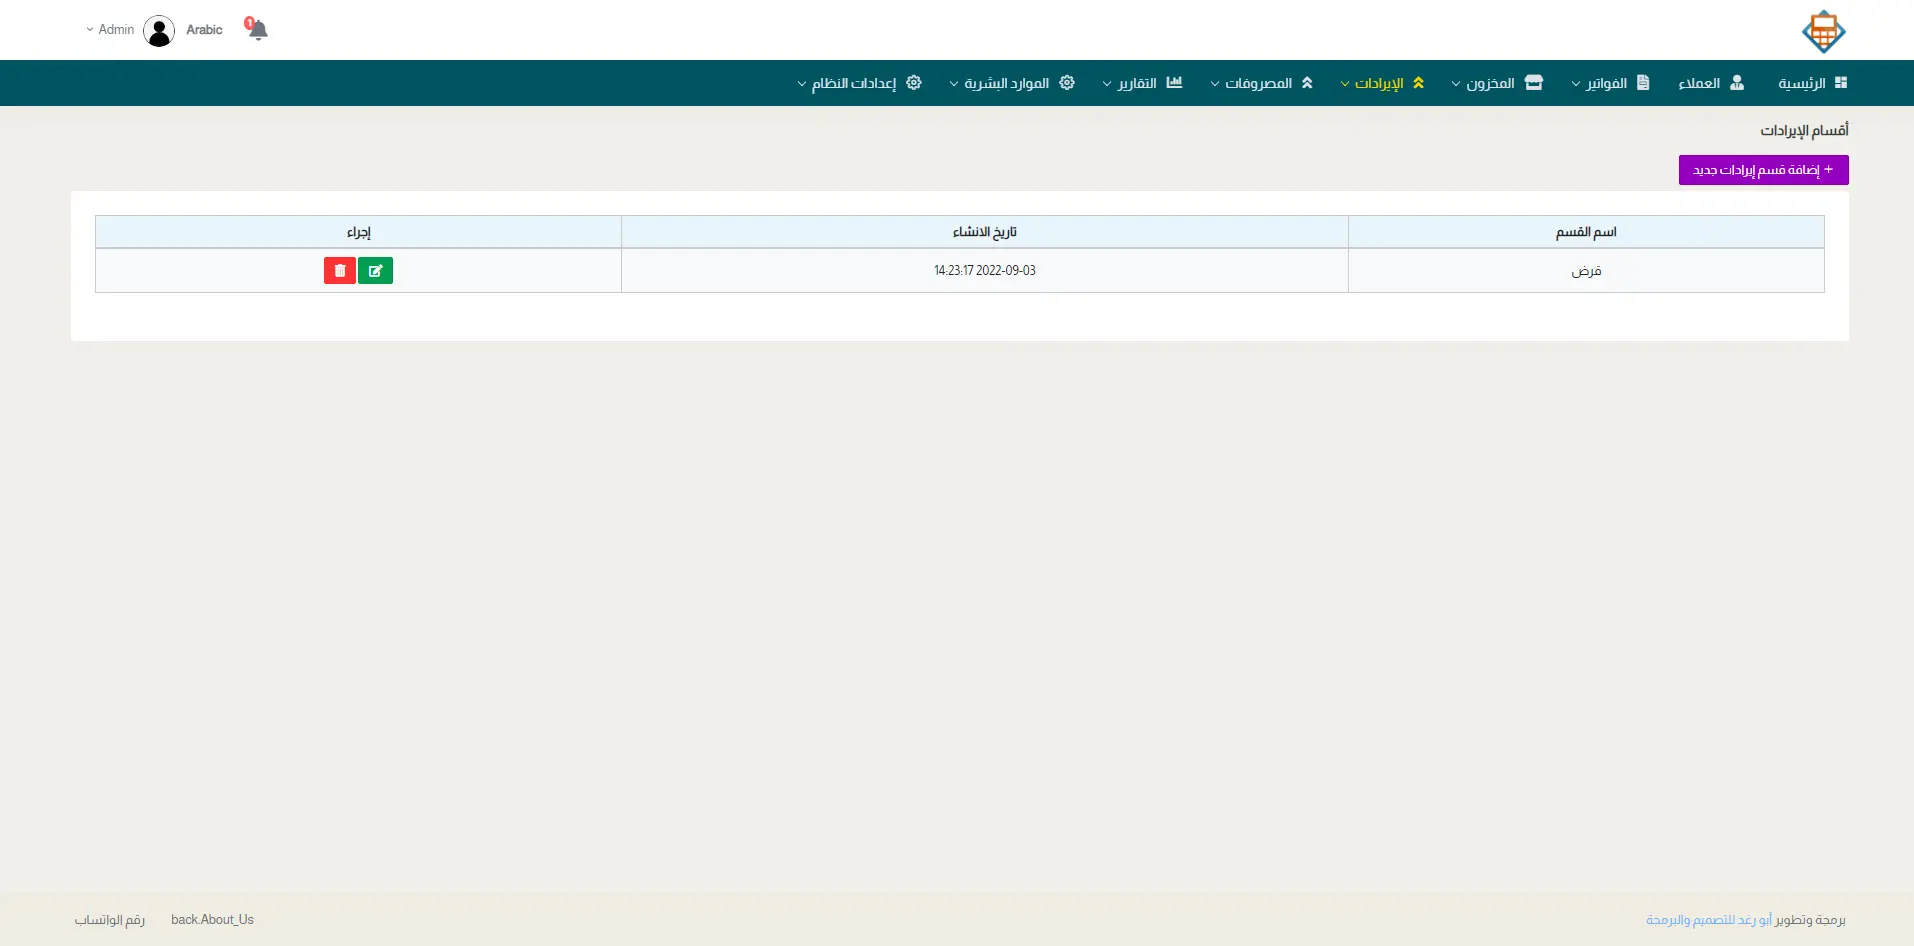Click the إعدادات النظام gear icon

tap(914, 83)
